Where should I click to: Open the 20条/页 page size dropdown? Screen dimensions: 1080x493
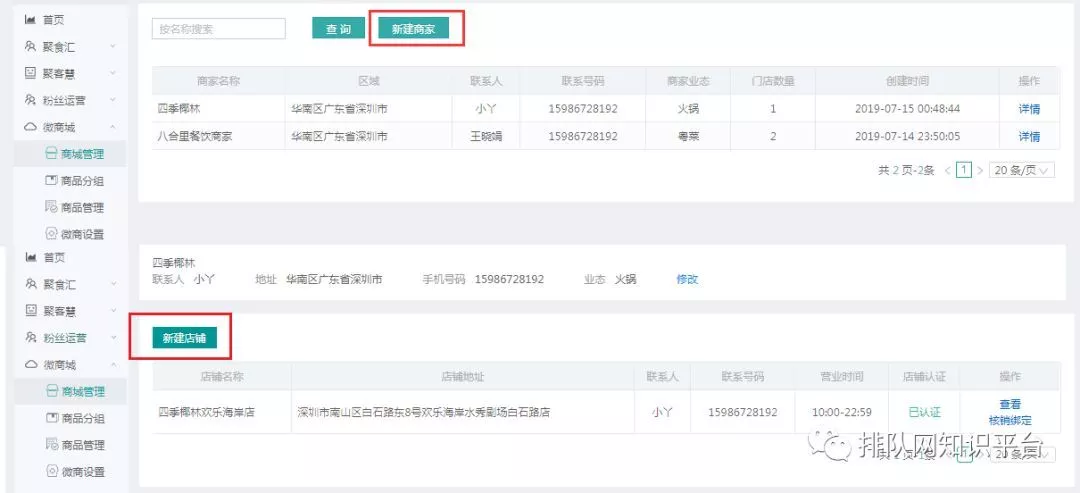[1021, 171]
